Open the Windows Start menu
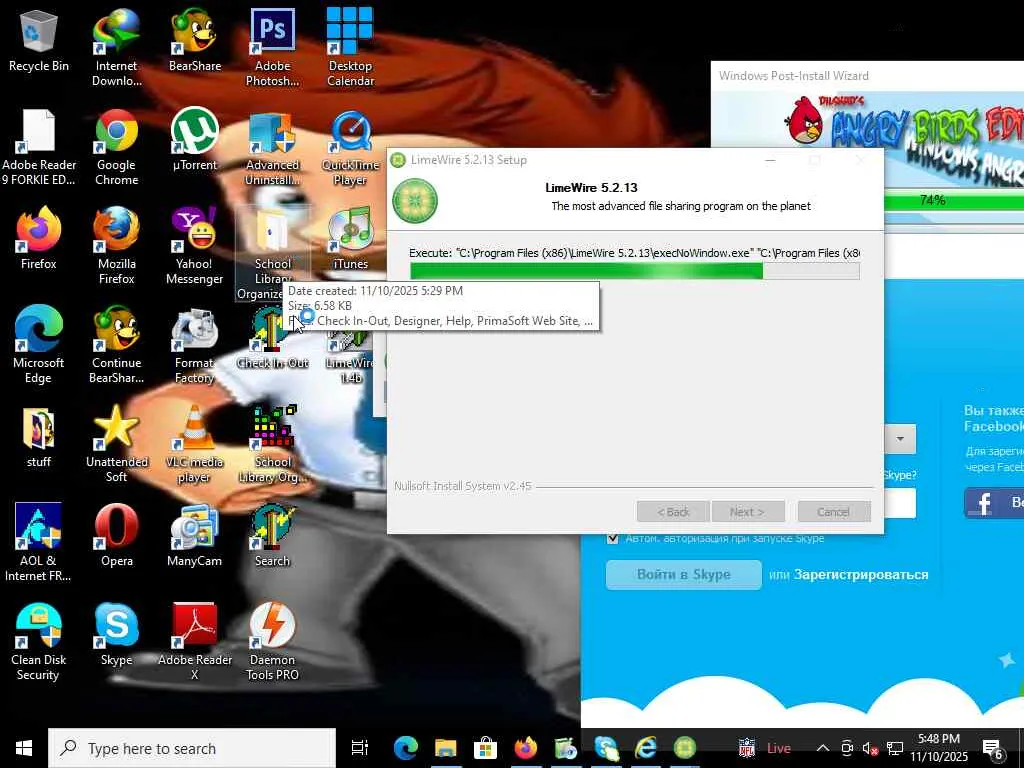Viewport: 1024px width, 768px height. pos(24,748)
